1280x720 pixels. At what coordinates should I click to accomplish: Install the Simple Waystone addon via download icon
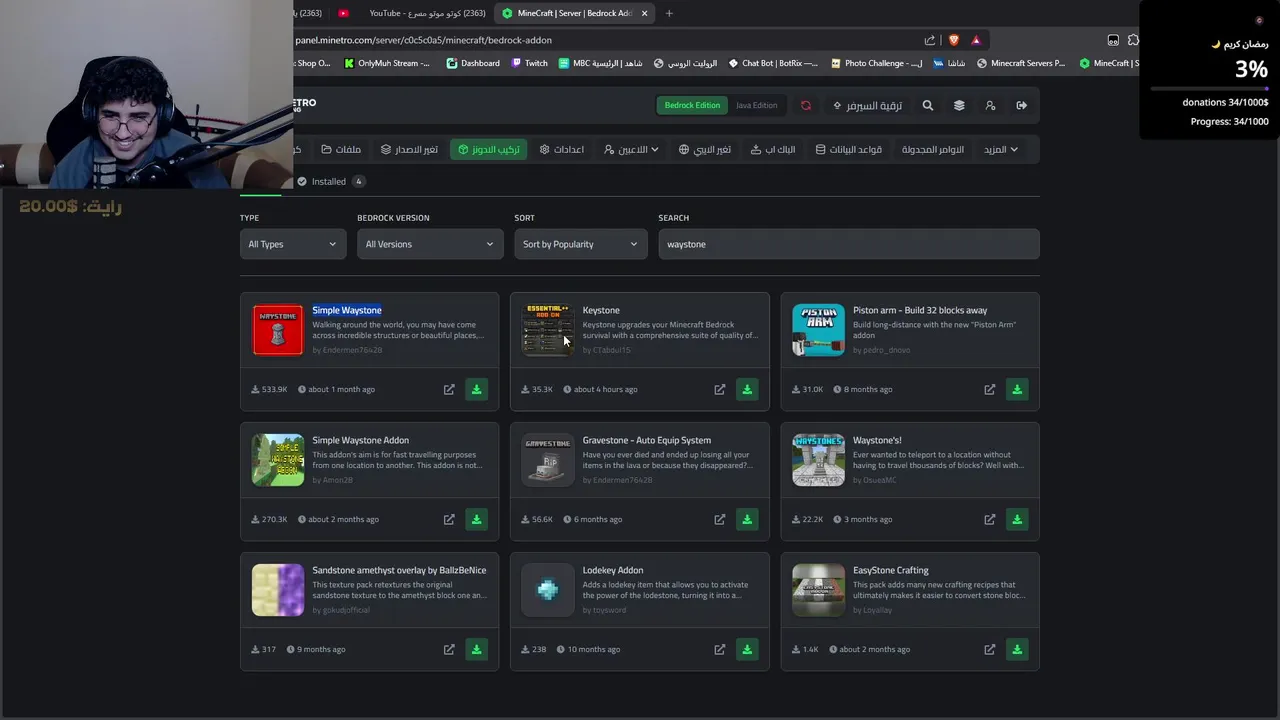(x=476, y=389)
